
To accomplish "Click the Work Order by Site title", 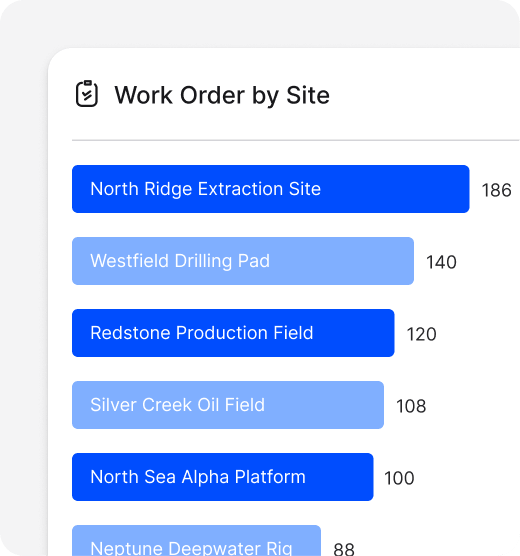I will (222, 95).
